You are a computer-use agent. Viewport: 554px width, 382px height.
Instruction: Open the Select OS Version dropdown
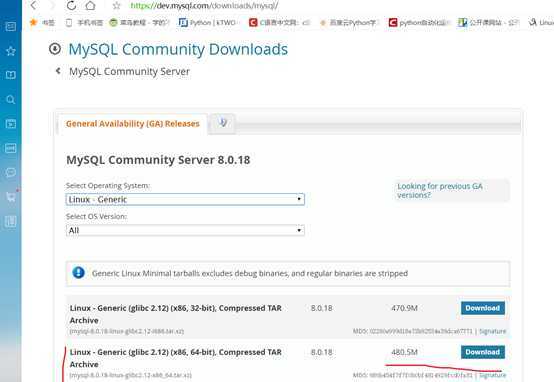coord(185,230)
